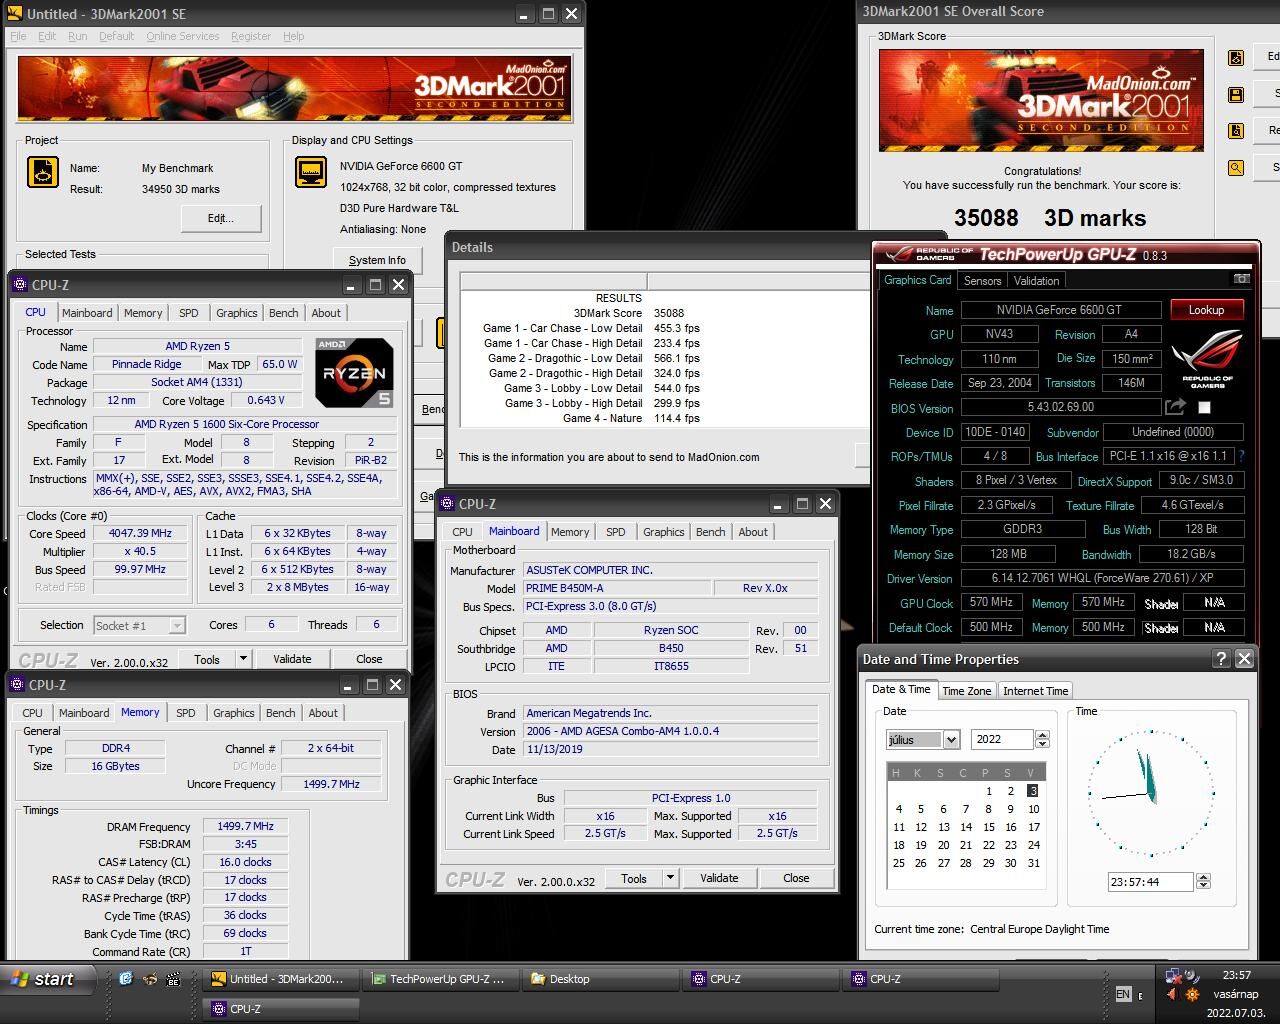Click the magnifier icon in the Overall Score panel
1280x1024 pixels.
[1236, 168]
